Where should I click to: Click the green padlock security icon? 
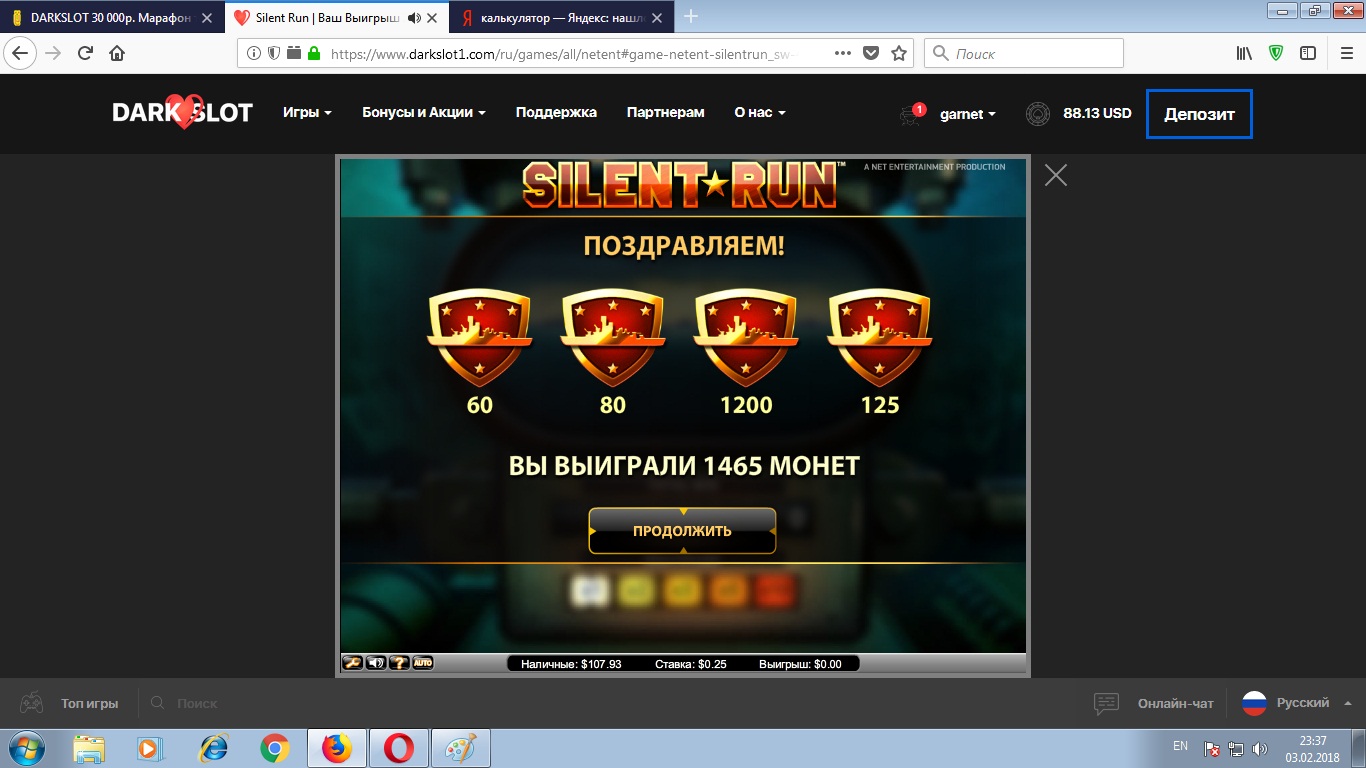(x=314, y=54)
